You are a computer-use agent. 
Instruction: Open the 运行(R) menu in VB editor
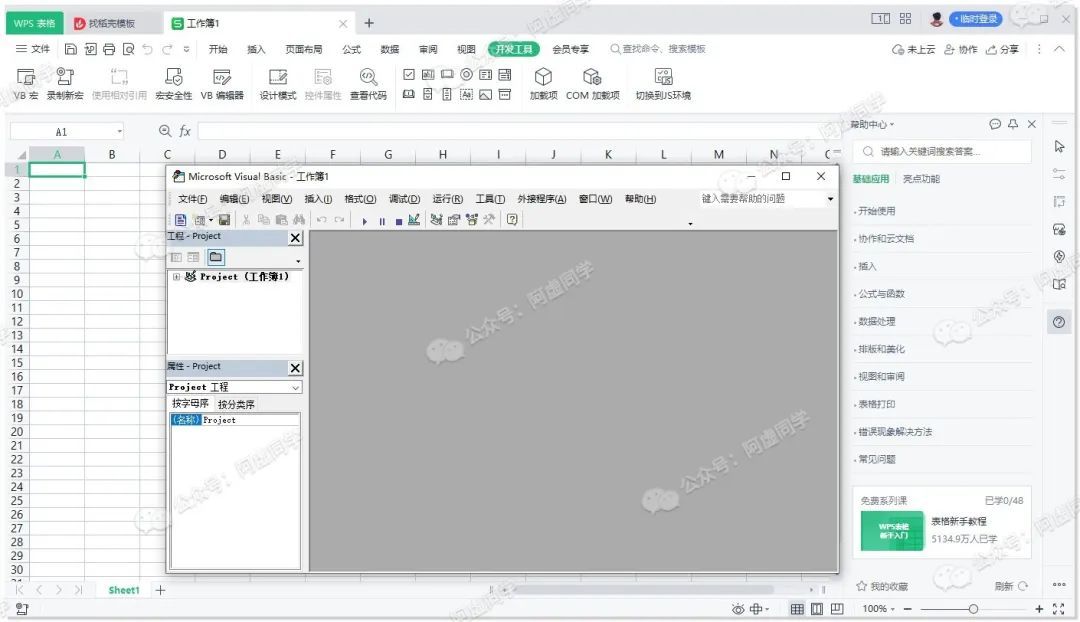448,199
